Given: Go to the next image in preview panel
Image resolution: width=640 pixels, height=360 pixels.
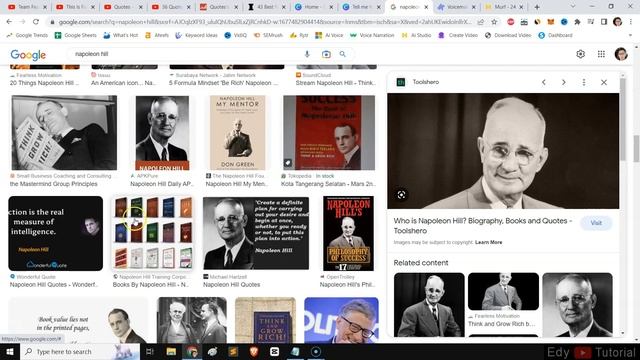Looking at the screenshot, I should coord(564,82).
